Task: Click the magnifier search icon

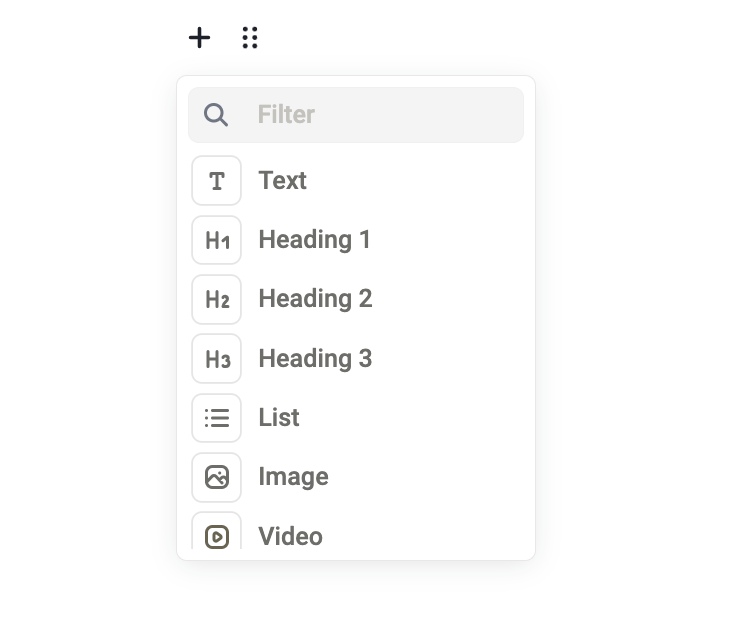Action: [x=216, y=115]
